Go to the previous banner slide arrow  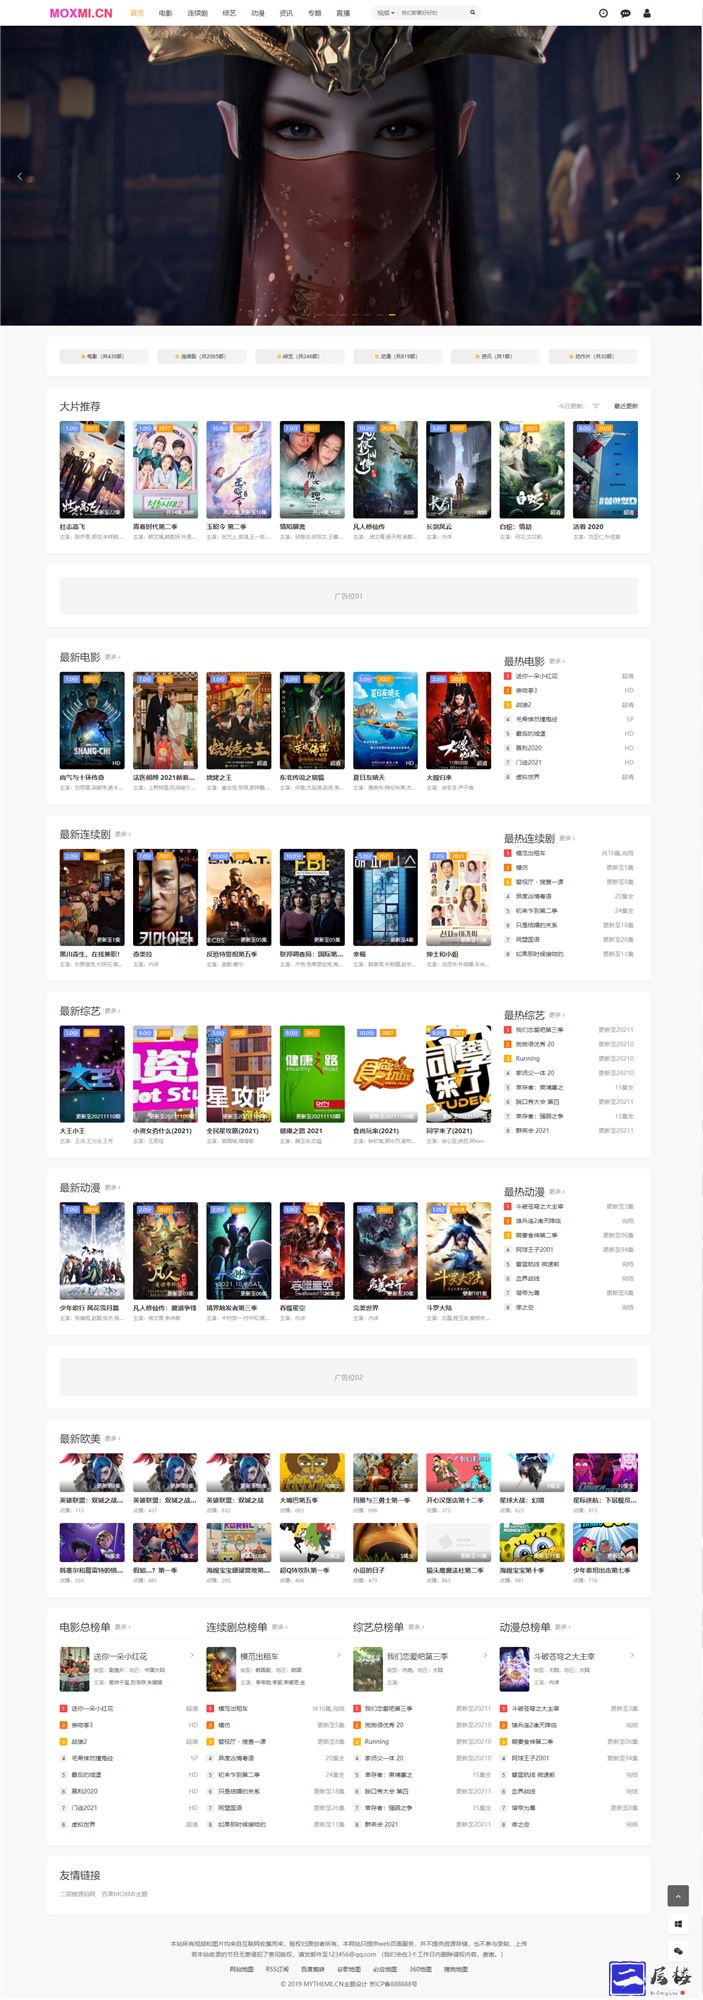20,176
